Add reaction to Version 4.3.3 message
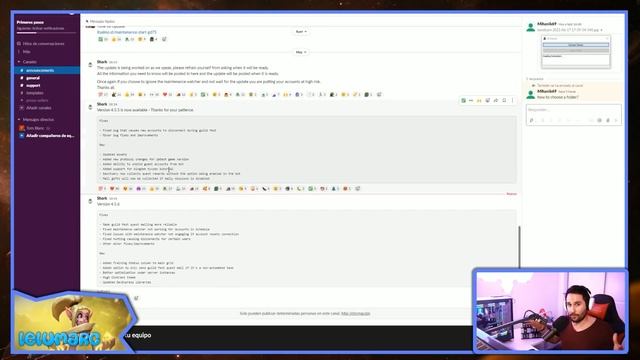Image resolution: width=640 pixels, height=360 pixels. 358,189
